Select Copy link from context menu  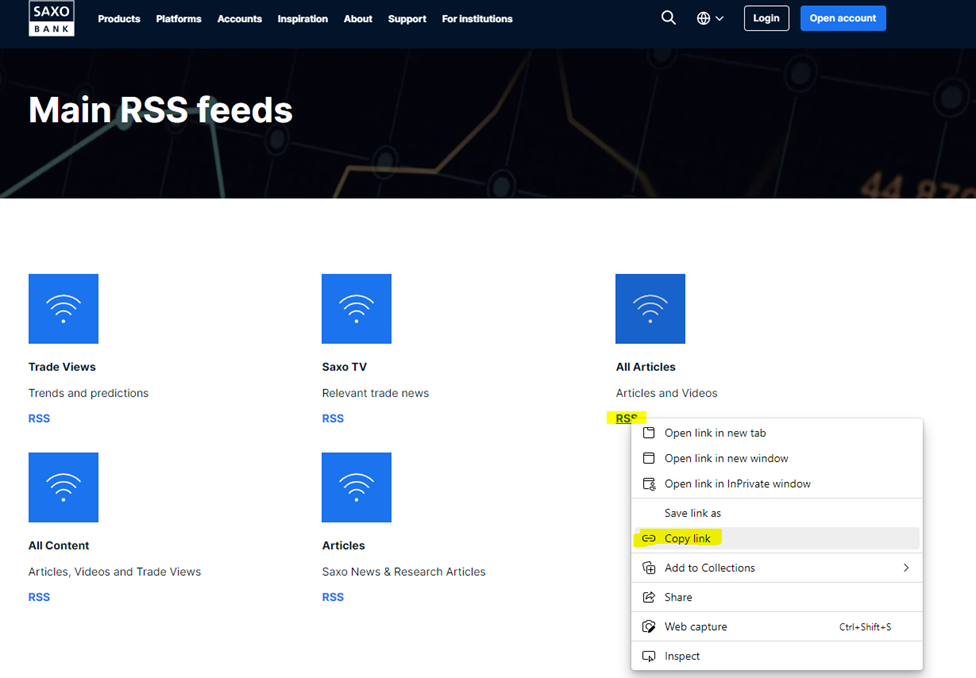point(687,539)
